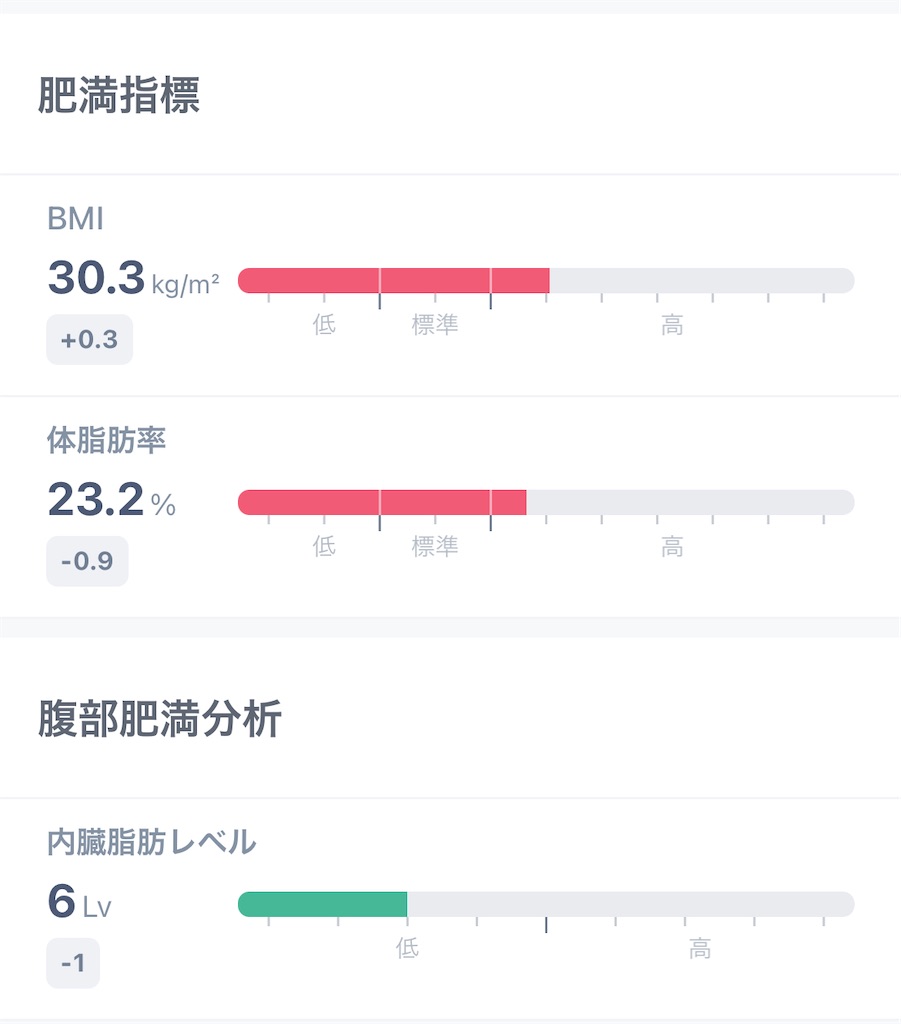Click the green 内臓脂肪レベル gauge bar
The image size is (901, 1024).
[546, 904]
